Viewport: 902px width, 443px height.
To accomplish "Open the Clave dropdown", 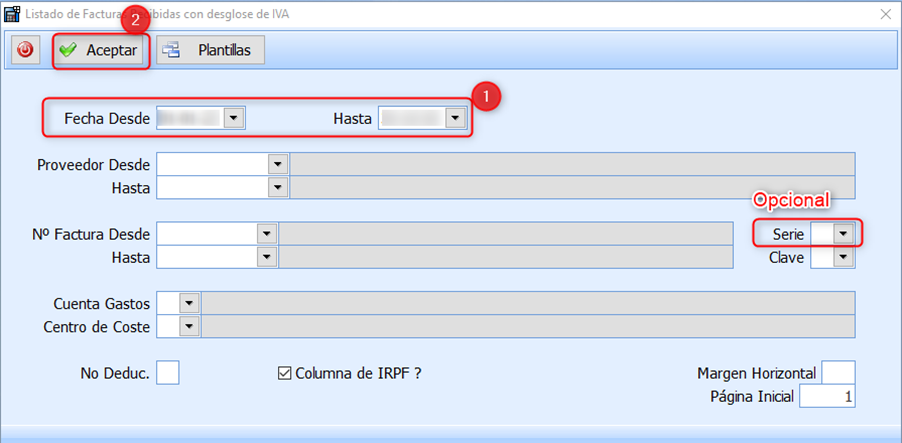I will [844, 257].
